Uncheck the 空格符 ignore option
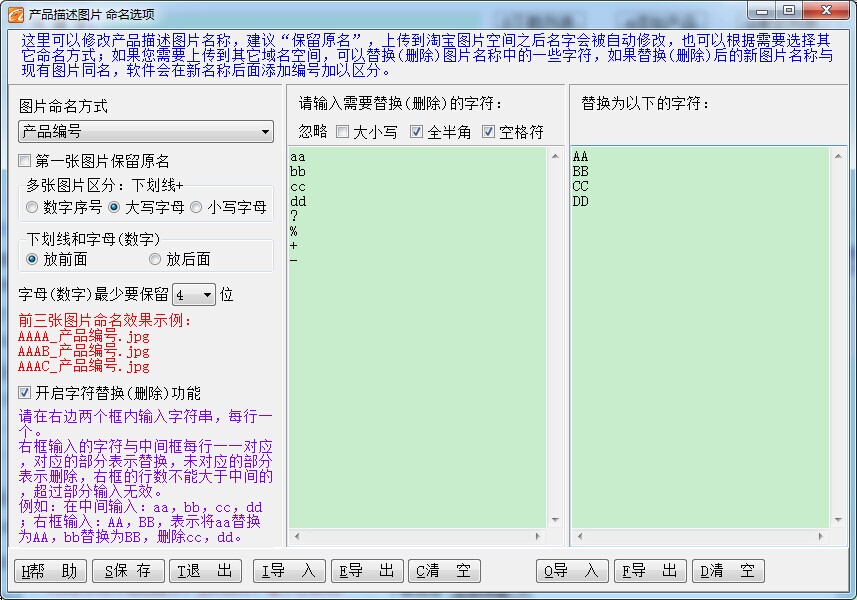 489,131
